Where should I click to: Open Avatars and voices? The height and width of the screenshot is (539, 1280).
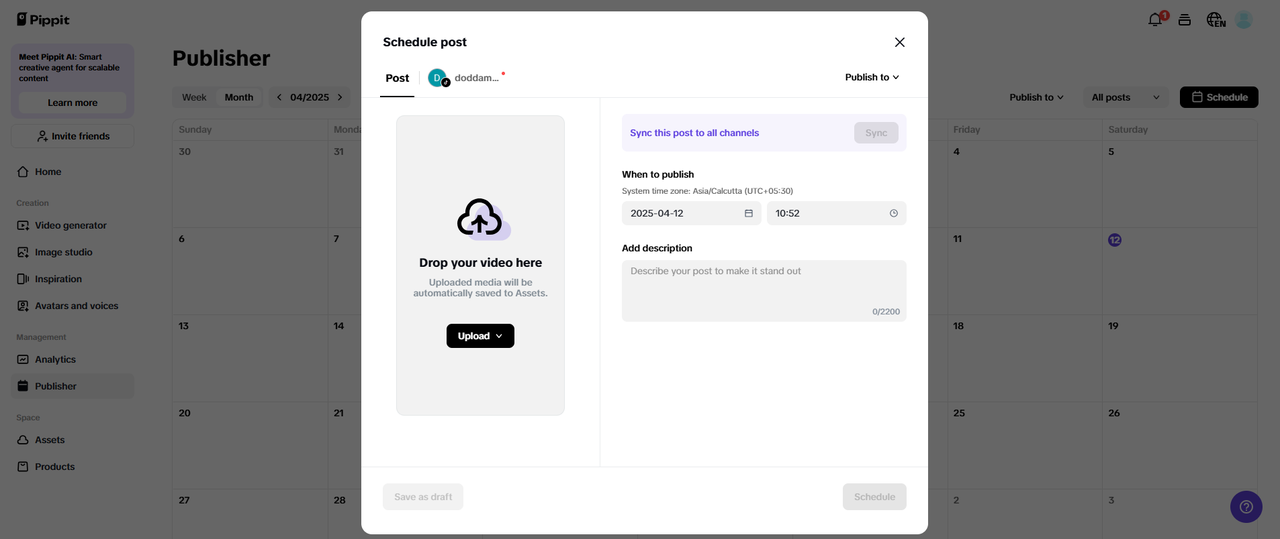pyautogui.click(x=72, y=306)
